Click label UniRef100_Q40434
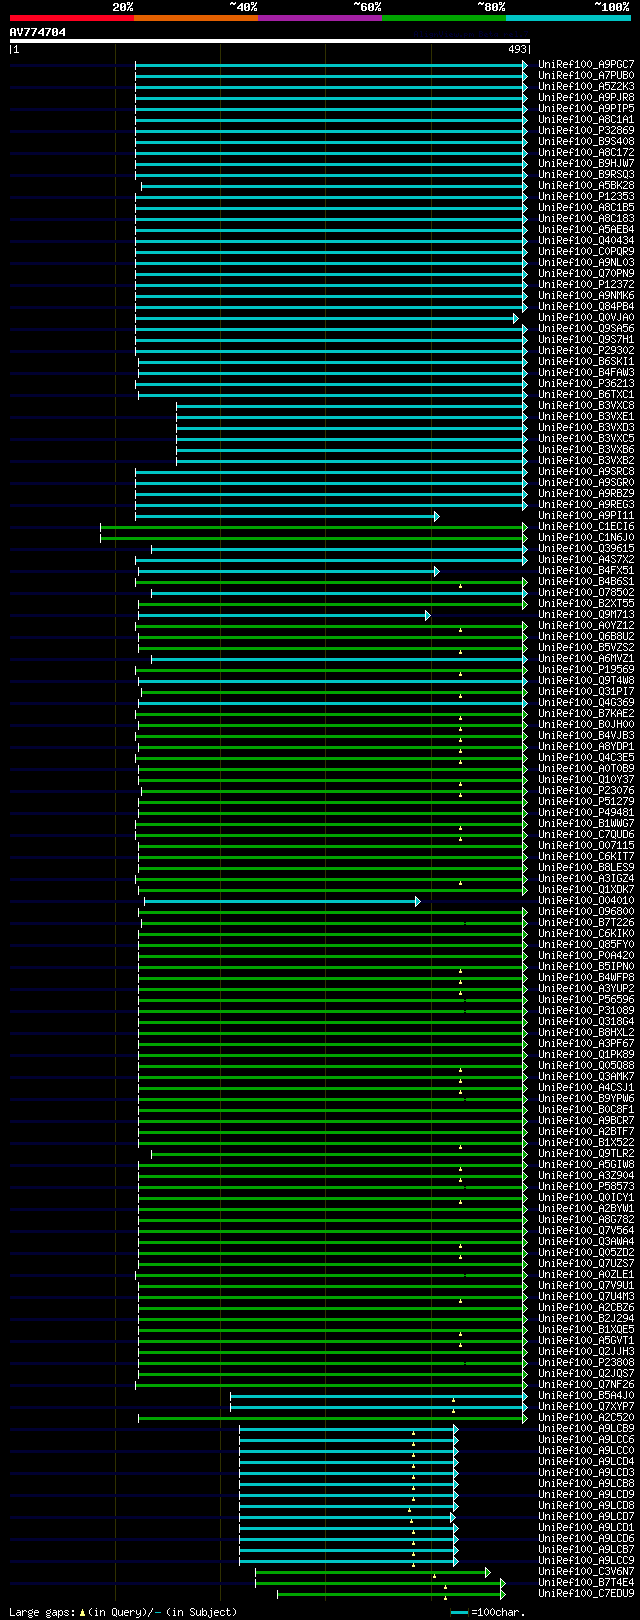Viewport: 640px width, 1620px height. pos(586,241)
